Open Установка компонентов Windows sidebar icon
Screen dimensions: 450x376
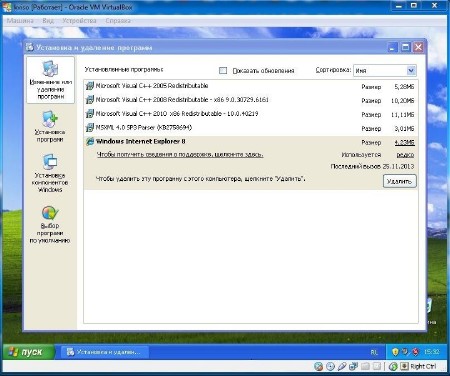tap(50, 162)
